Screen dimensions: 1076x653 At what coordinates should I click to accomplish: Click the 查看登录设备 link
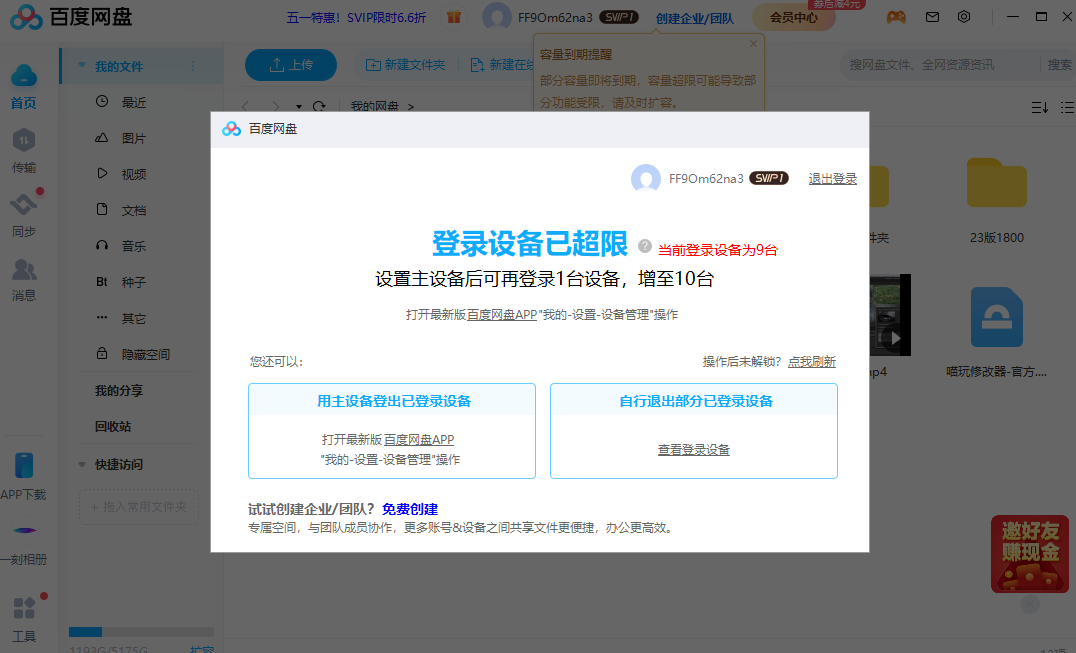point(694,450)
